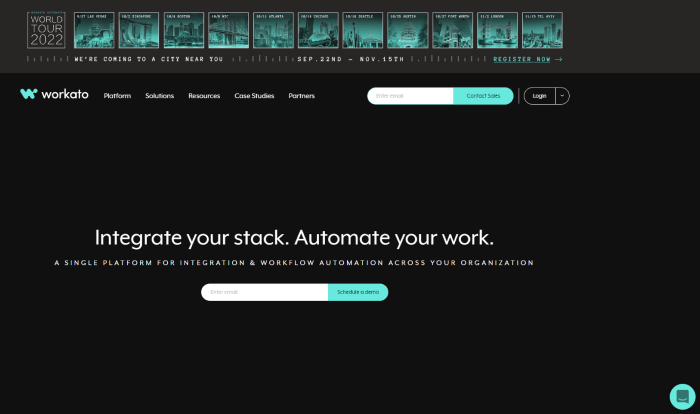Image resolution: width=700 pixels, height=414 pixels.
Task: Click the 'Sep.22nd – Nov.15th' date text
Action: coord(350,59)
